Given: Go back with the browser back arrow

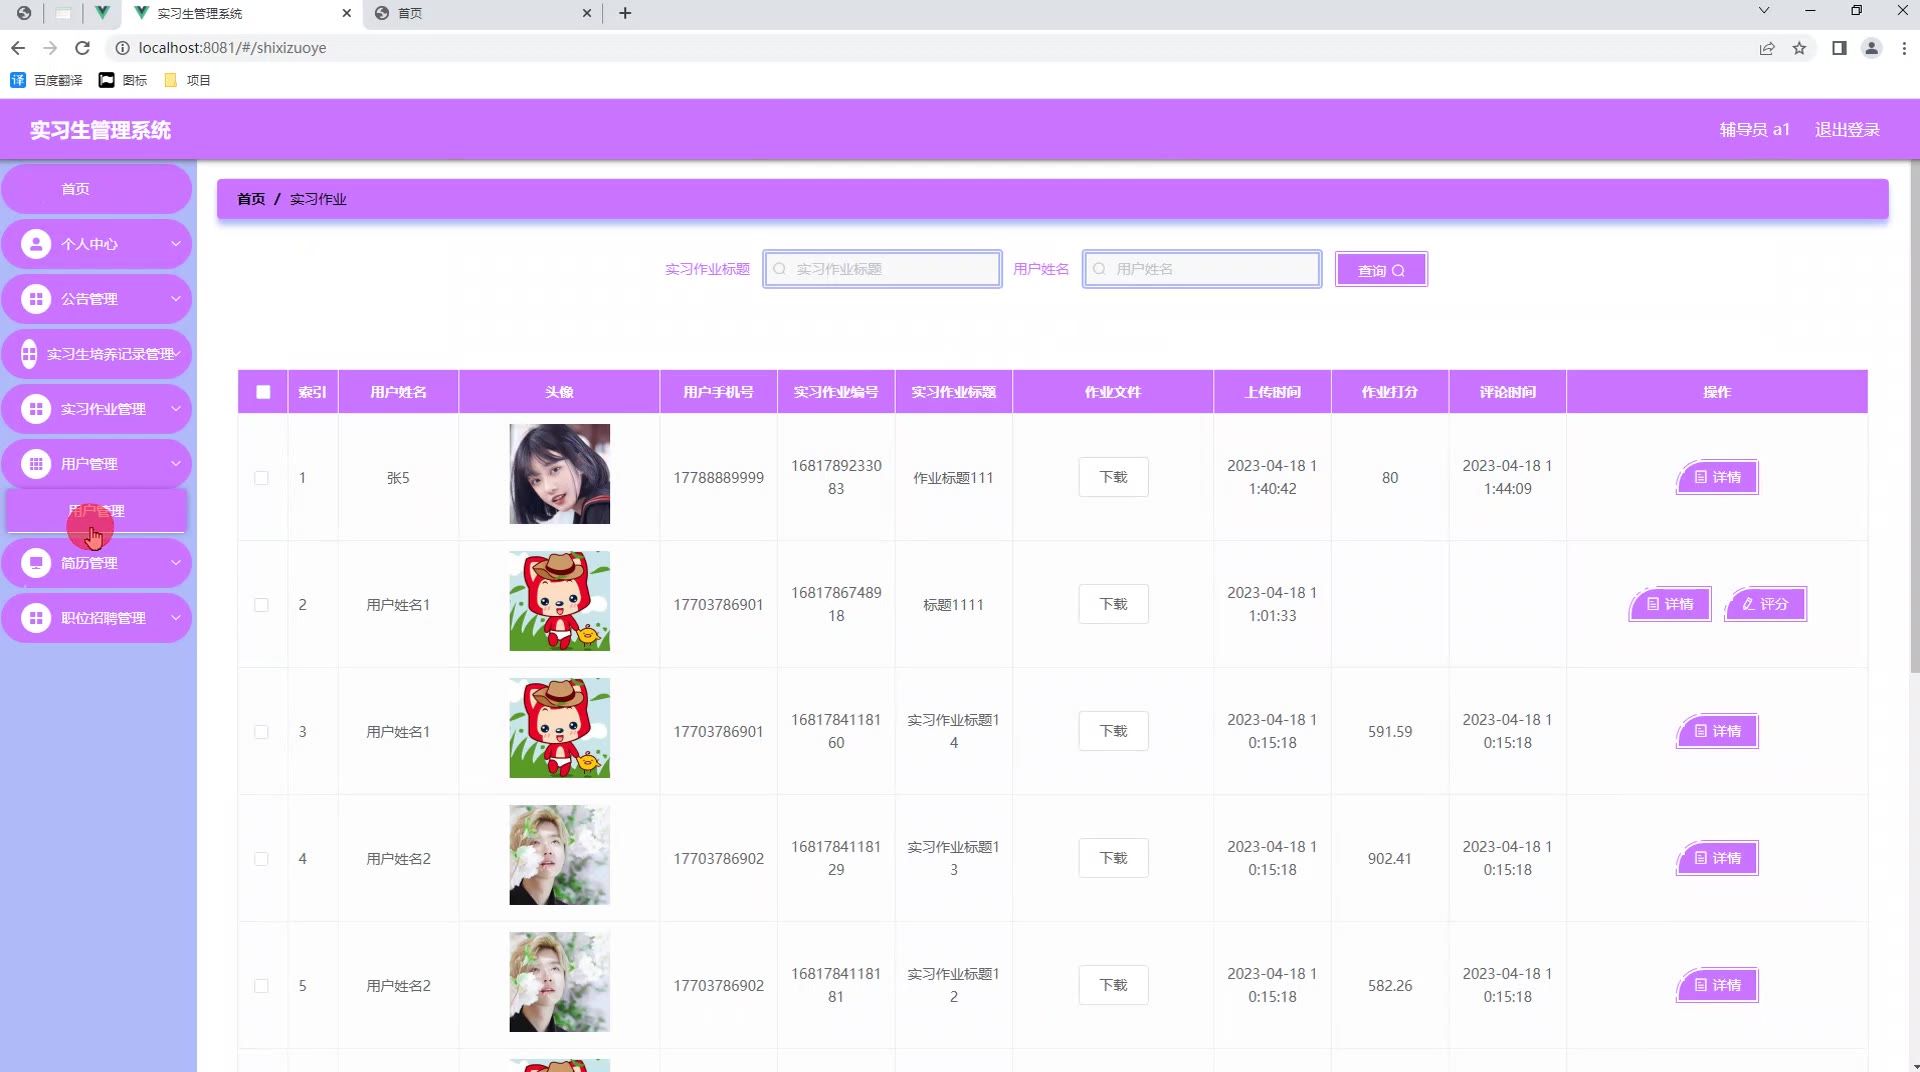Looking at the screenshot, I should (x=18, y=48).
